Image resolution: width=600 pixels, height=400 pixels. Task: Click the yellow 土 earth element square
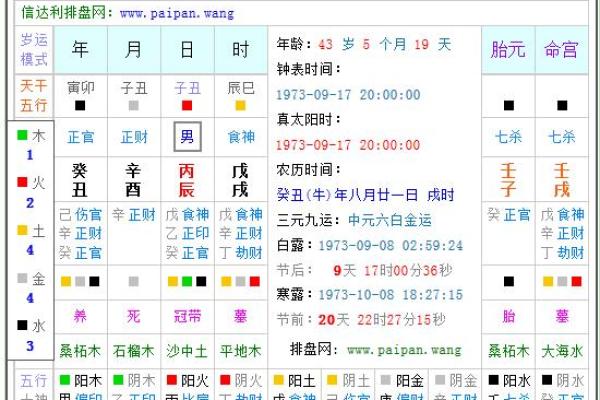[23, 230]
